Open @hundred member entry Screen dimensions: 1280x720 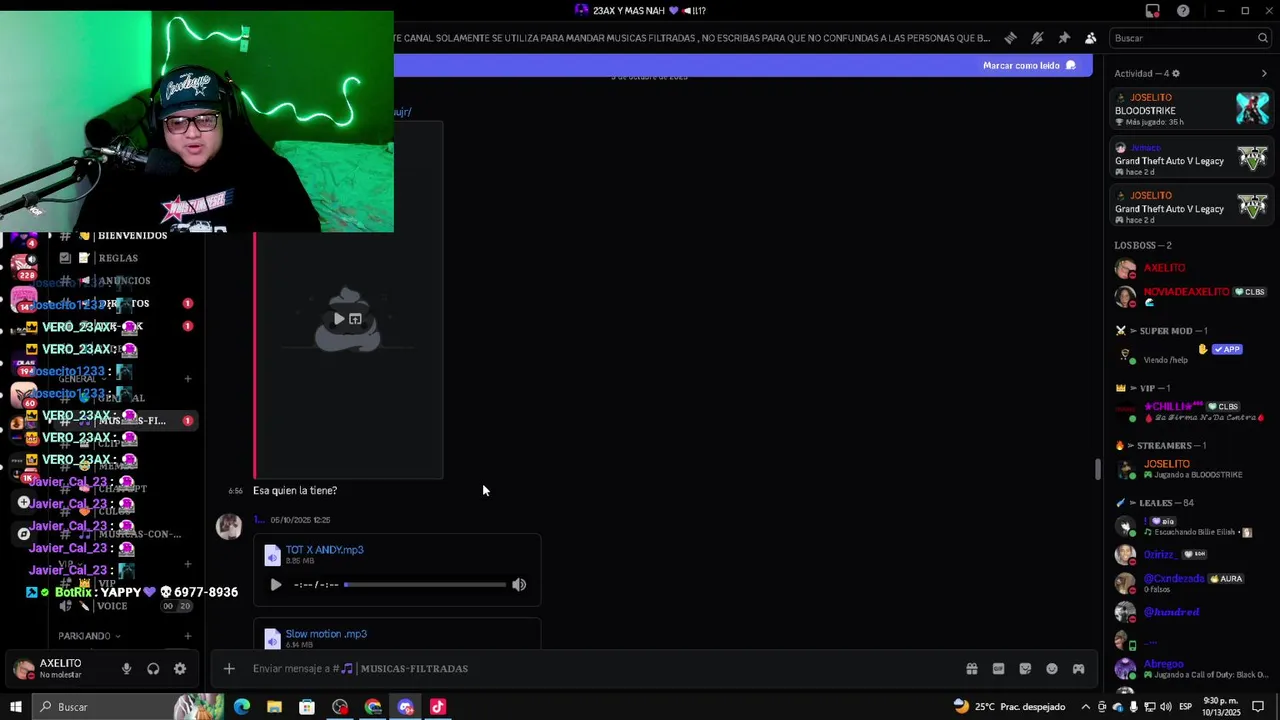click(x=1190, y=612)
